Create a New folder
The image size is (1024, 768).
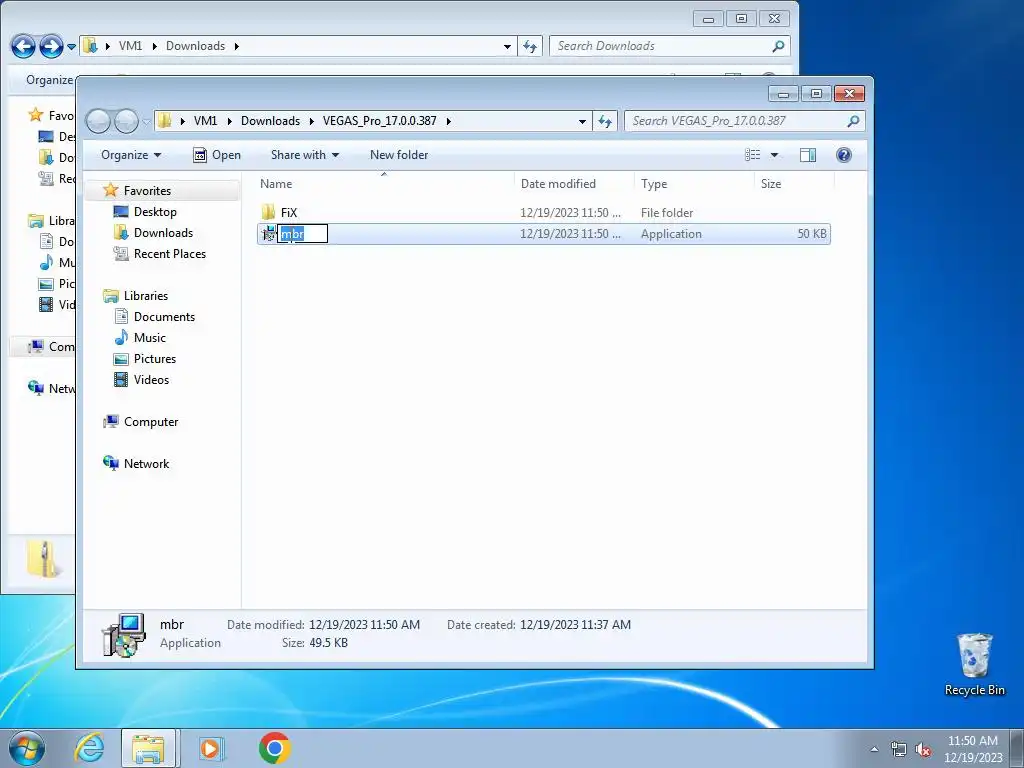tap(399, 155)
